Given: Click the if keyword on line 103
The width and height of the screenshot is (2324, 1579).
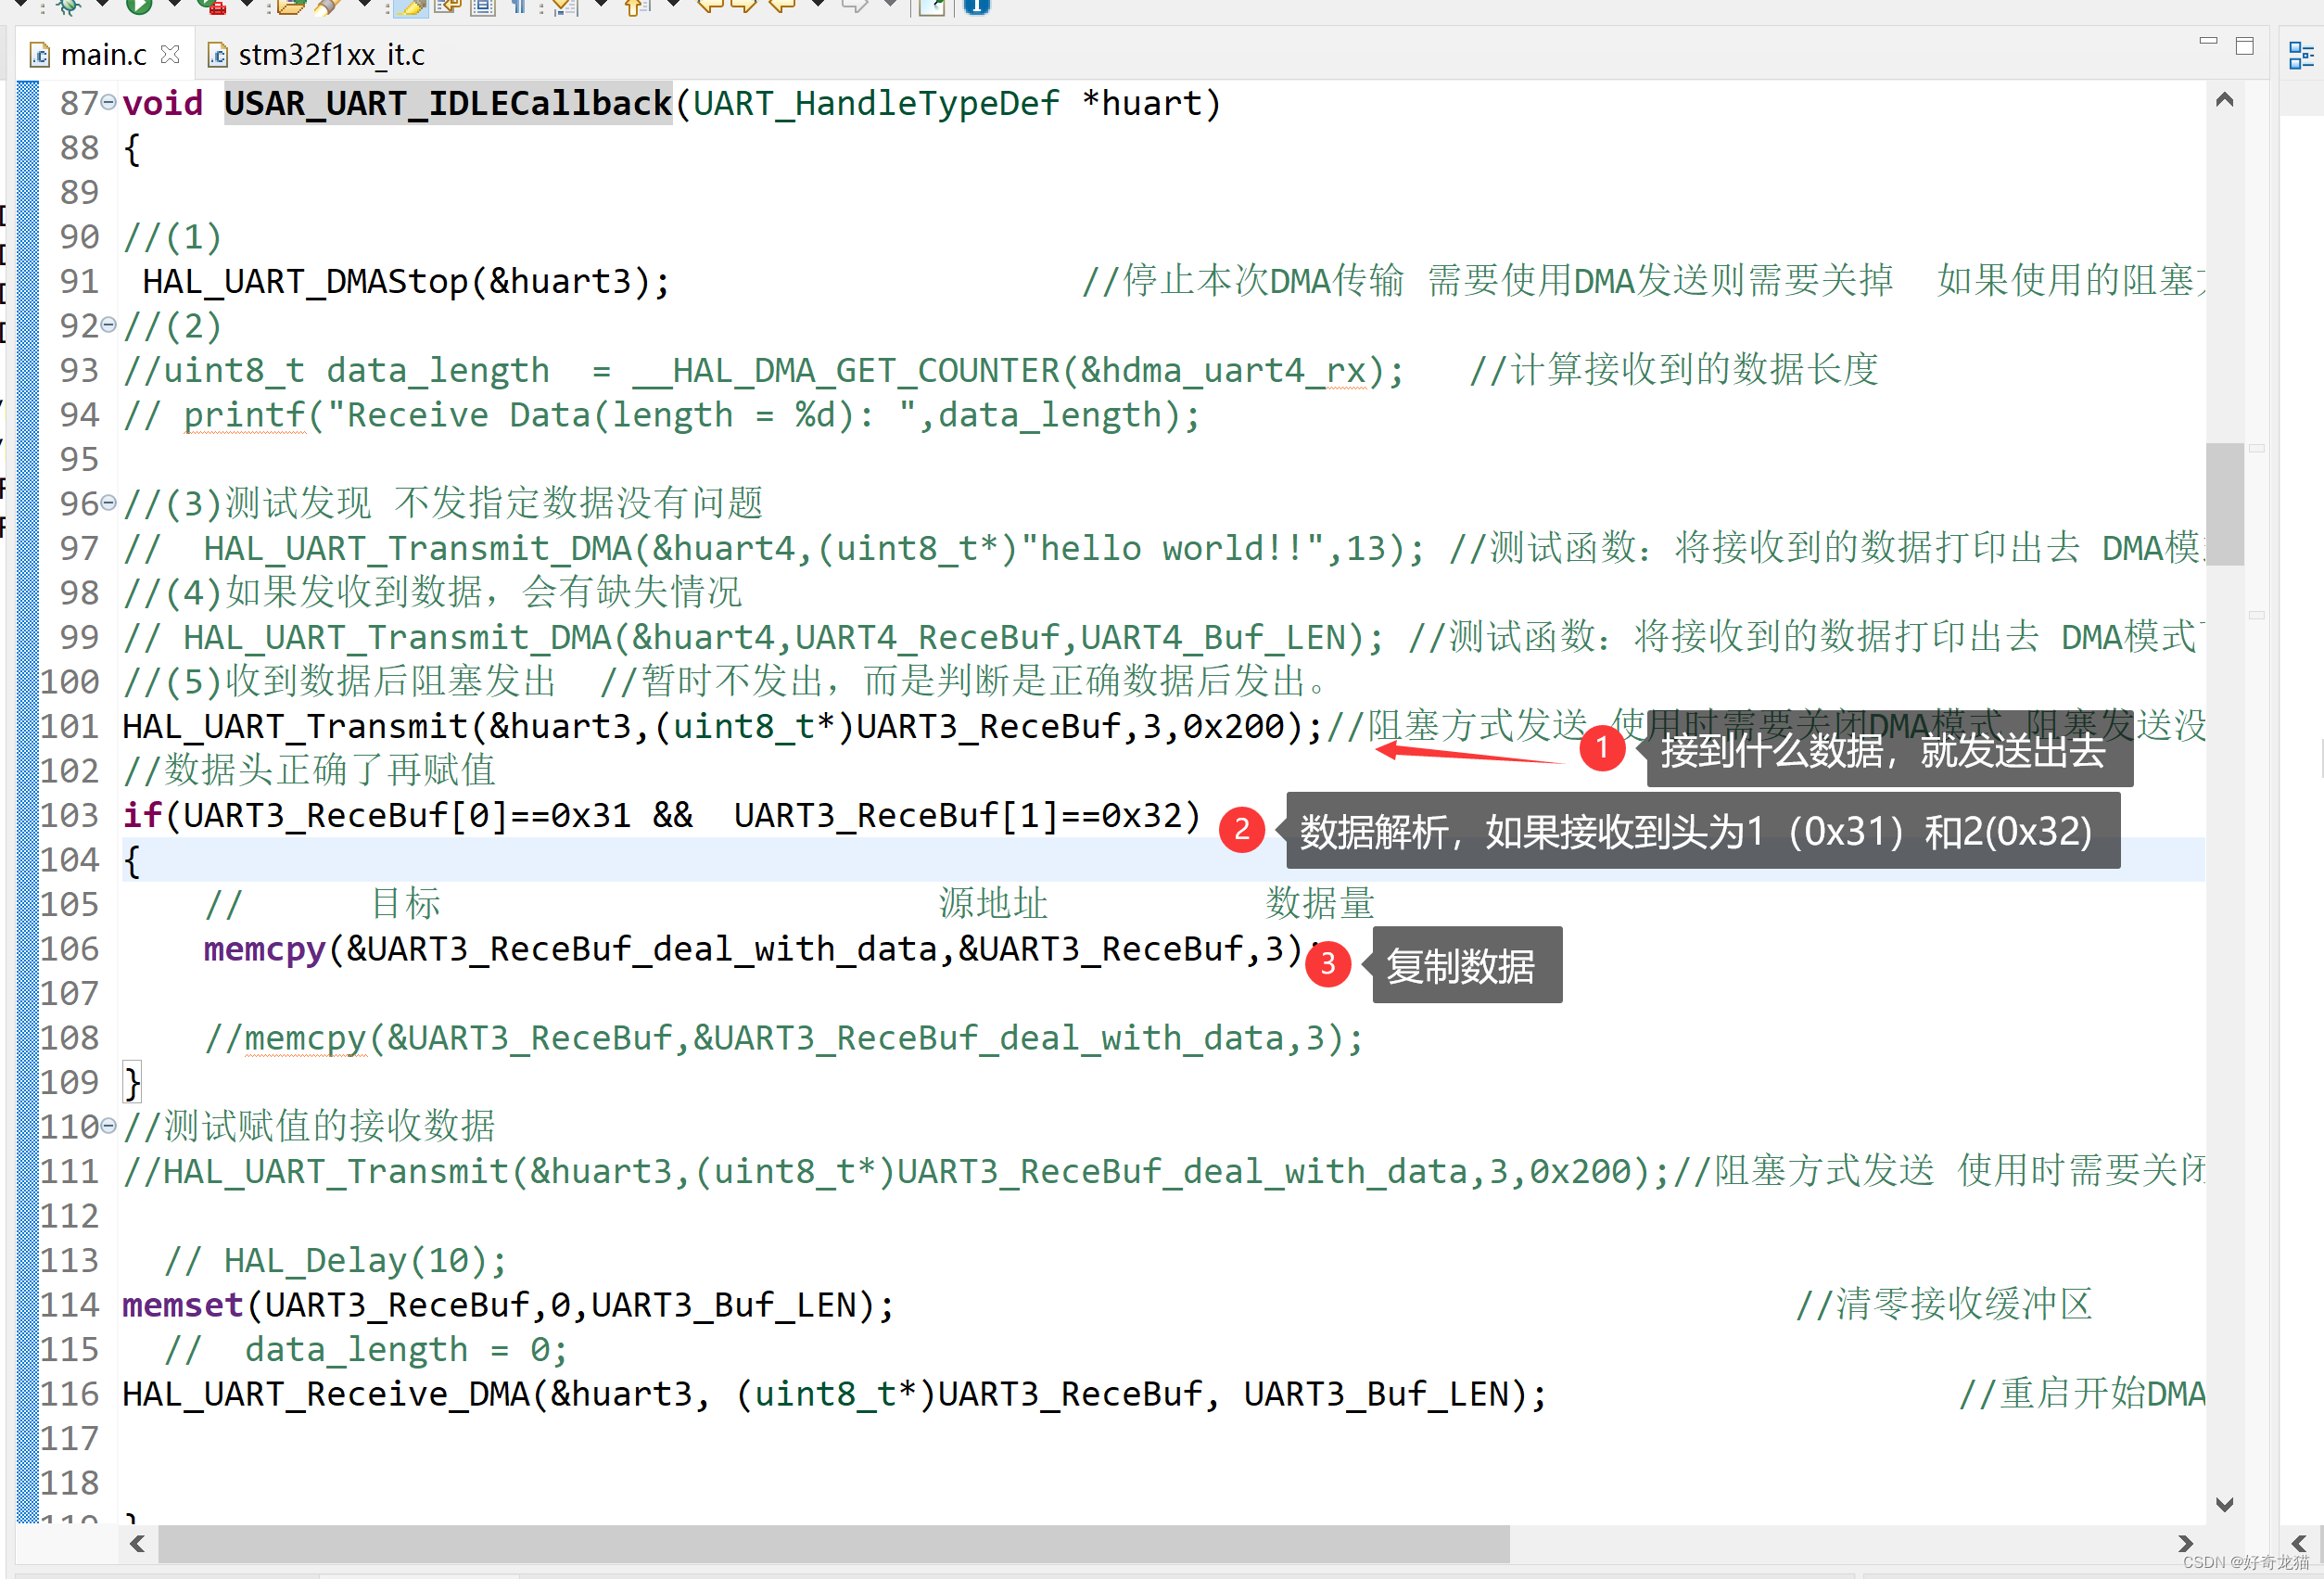Looking at the screenshot, I should pos(142,815).
